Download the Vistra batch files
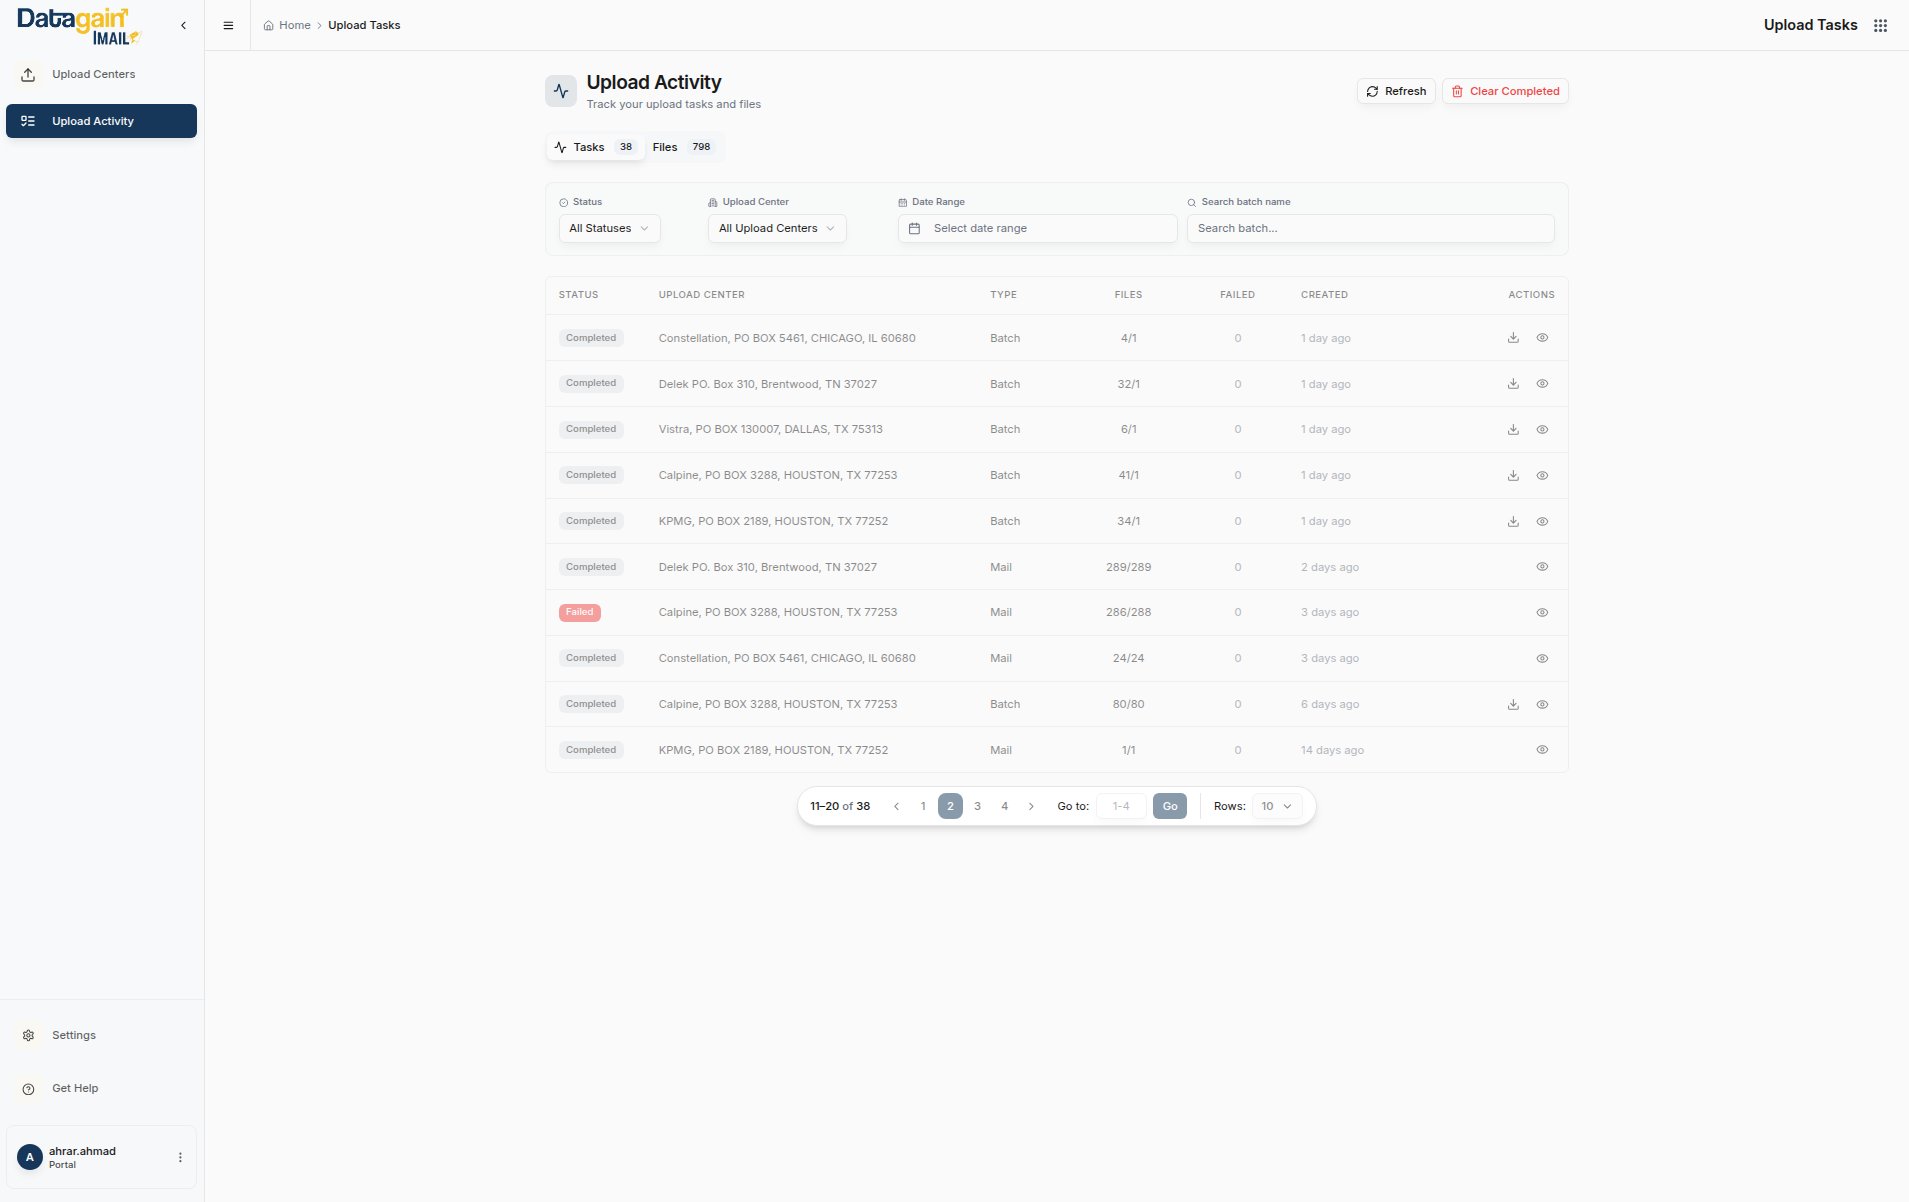Image resolution: width=1909 pixels, height=1202 pixels. [1513, 430]
